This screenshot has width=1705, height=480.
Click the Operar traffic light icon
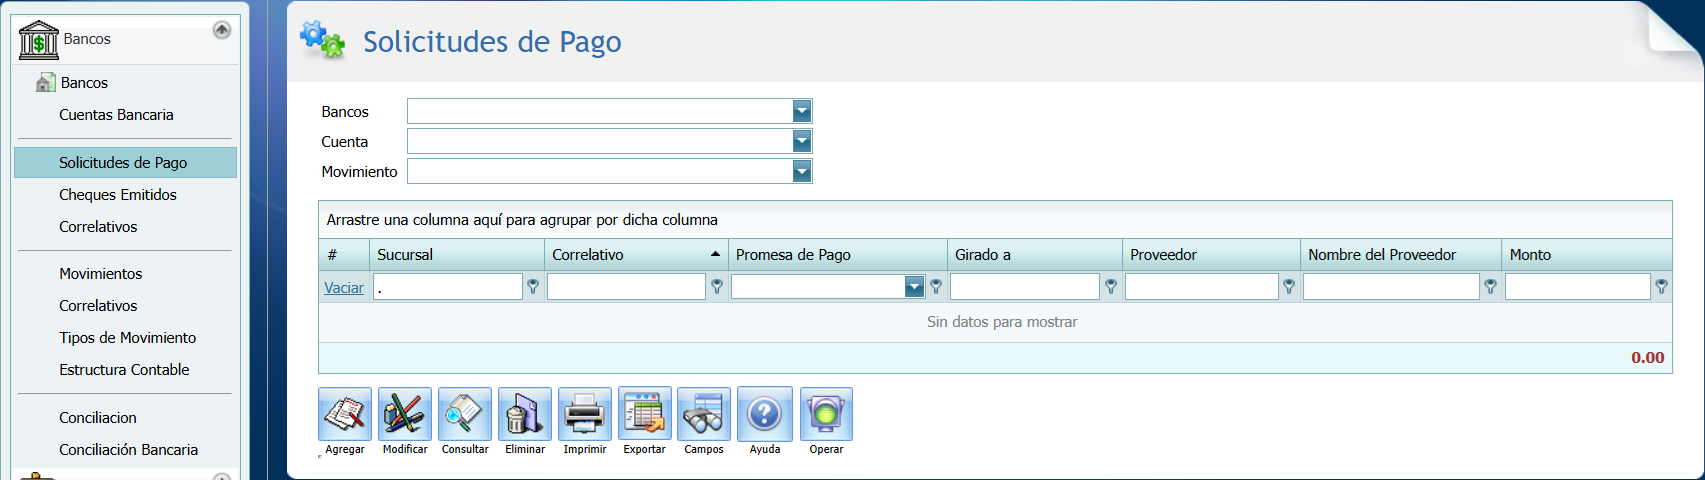tap(826, 414)
